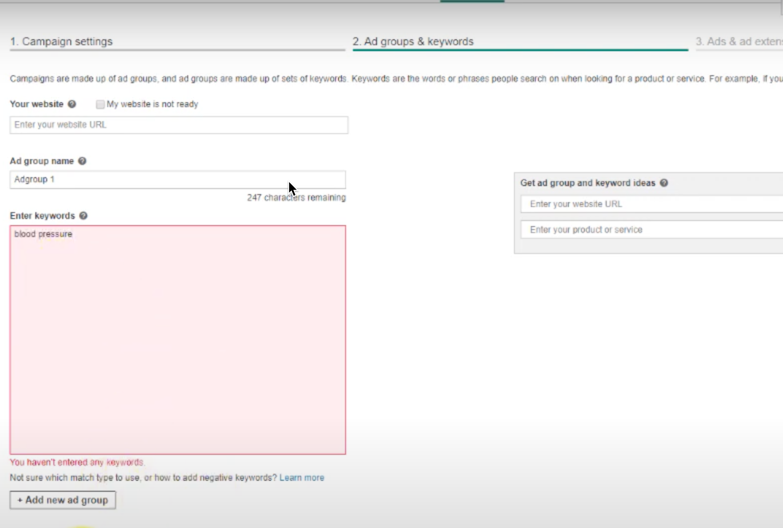Click 'Get ad group and keyword ideas' heading
The height and width of the screenshot is (528, 783).
click(588, 183)
